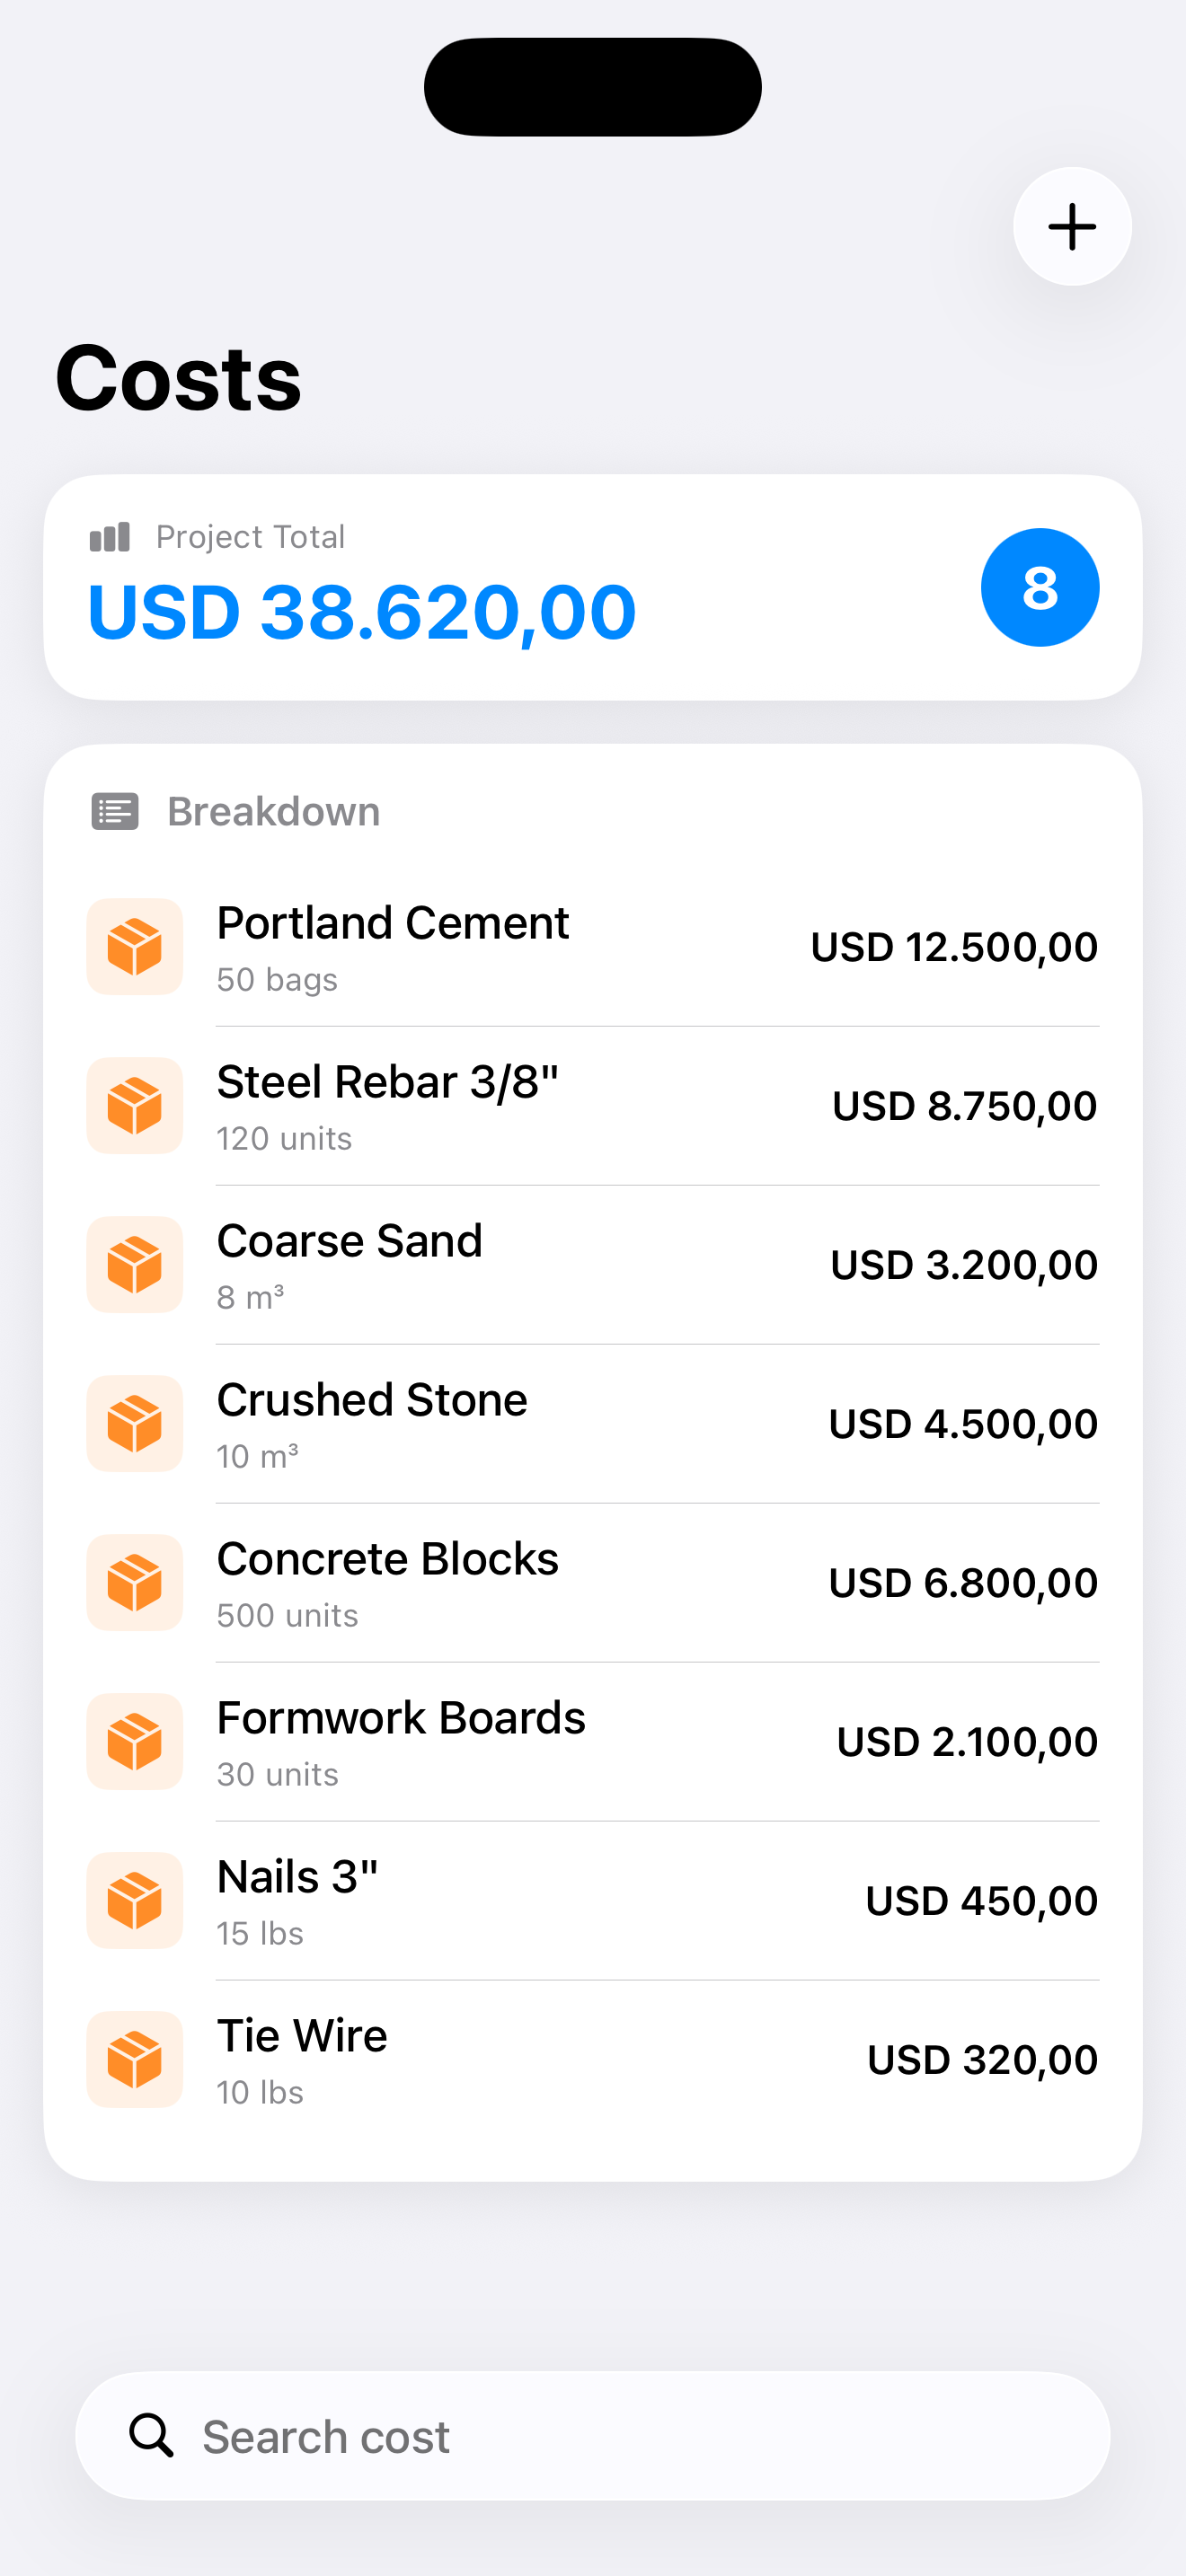
Task: Click the Breakdown list icon
Action: pos(115,812)
